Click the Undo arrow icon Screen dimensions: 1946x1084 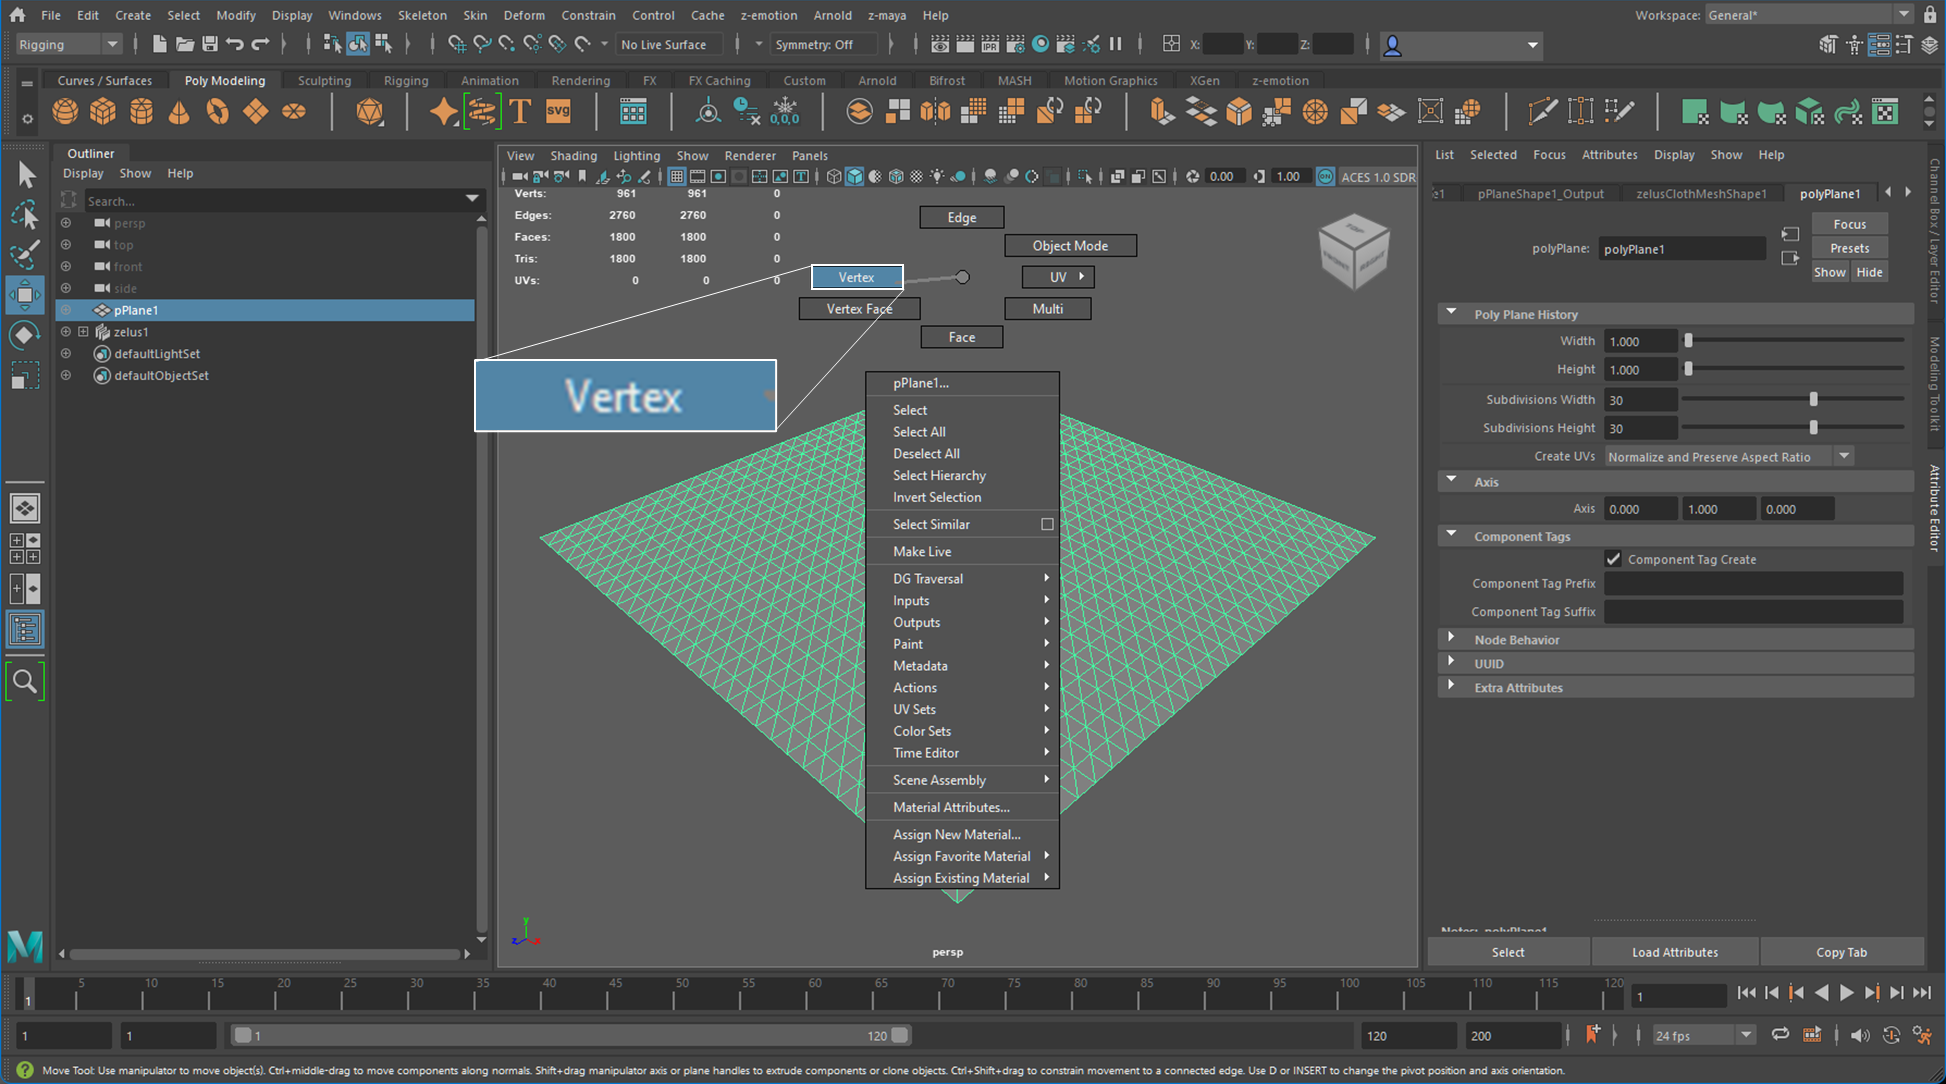(x=235, y=44)
